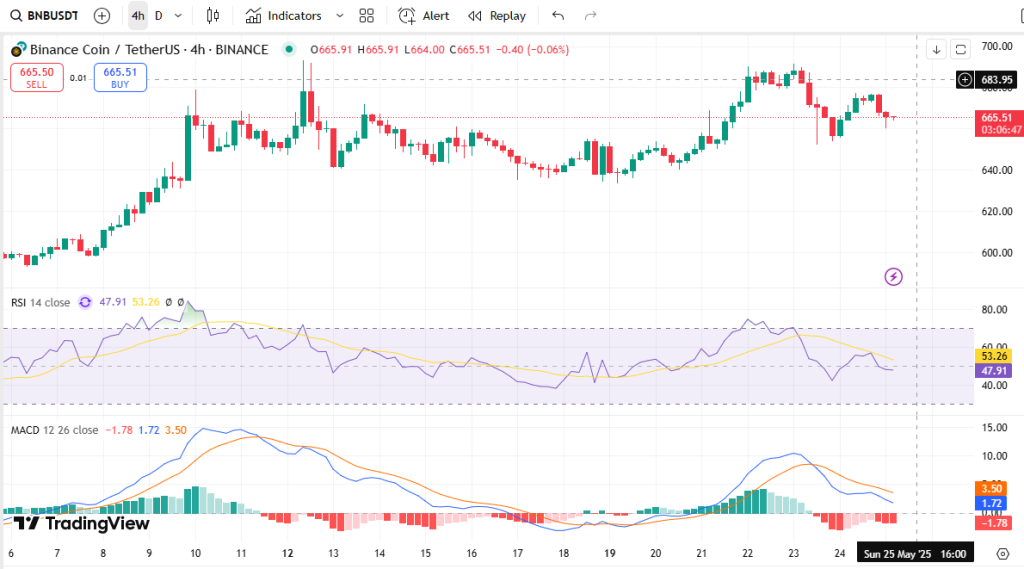Click the 700.00 price scale label

pos(997,46)
